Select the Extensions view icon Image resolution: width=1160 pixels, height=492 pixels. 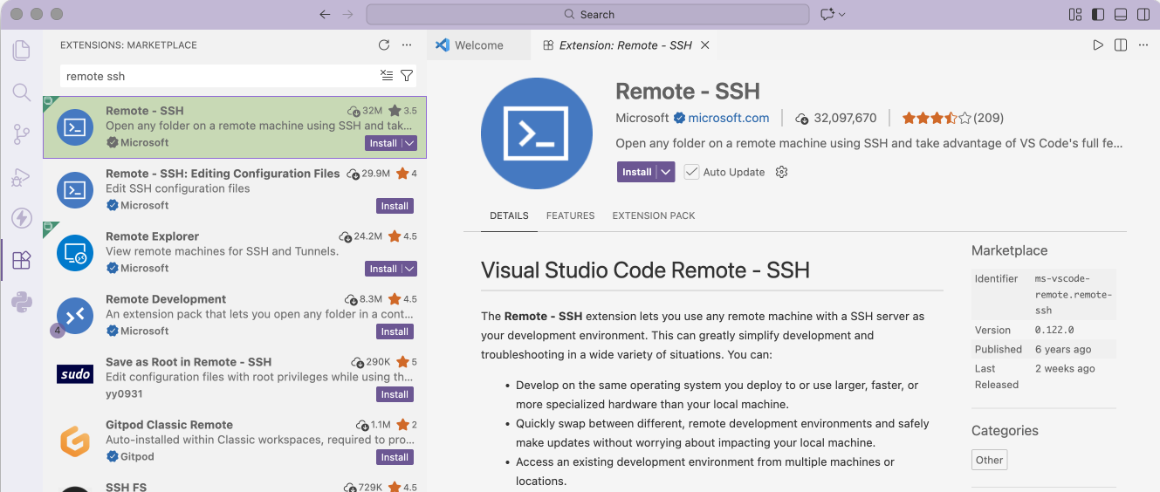[21, 260]
